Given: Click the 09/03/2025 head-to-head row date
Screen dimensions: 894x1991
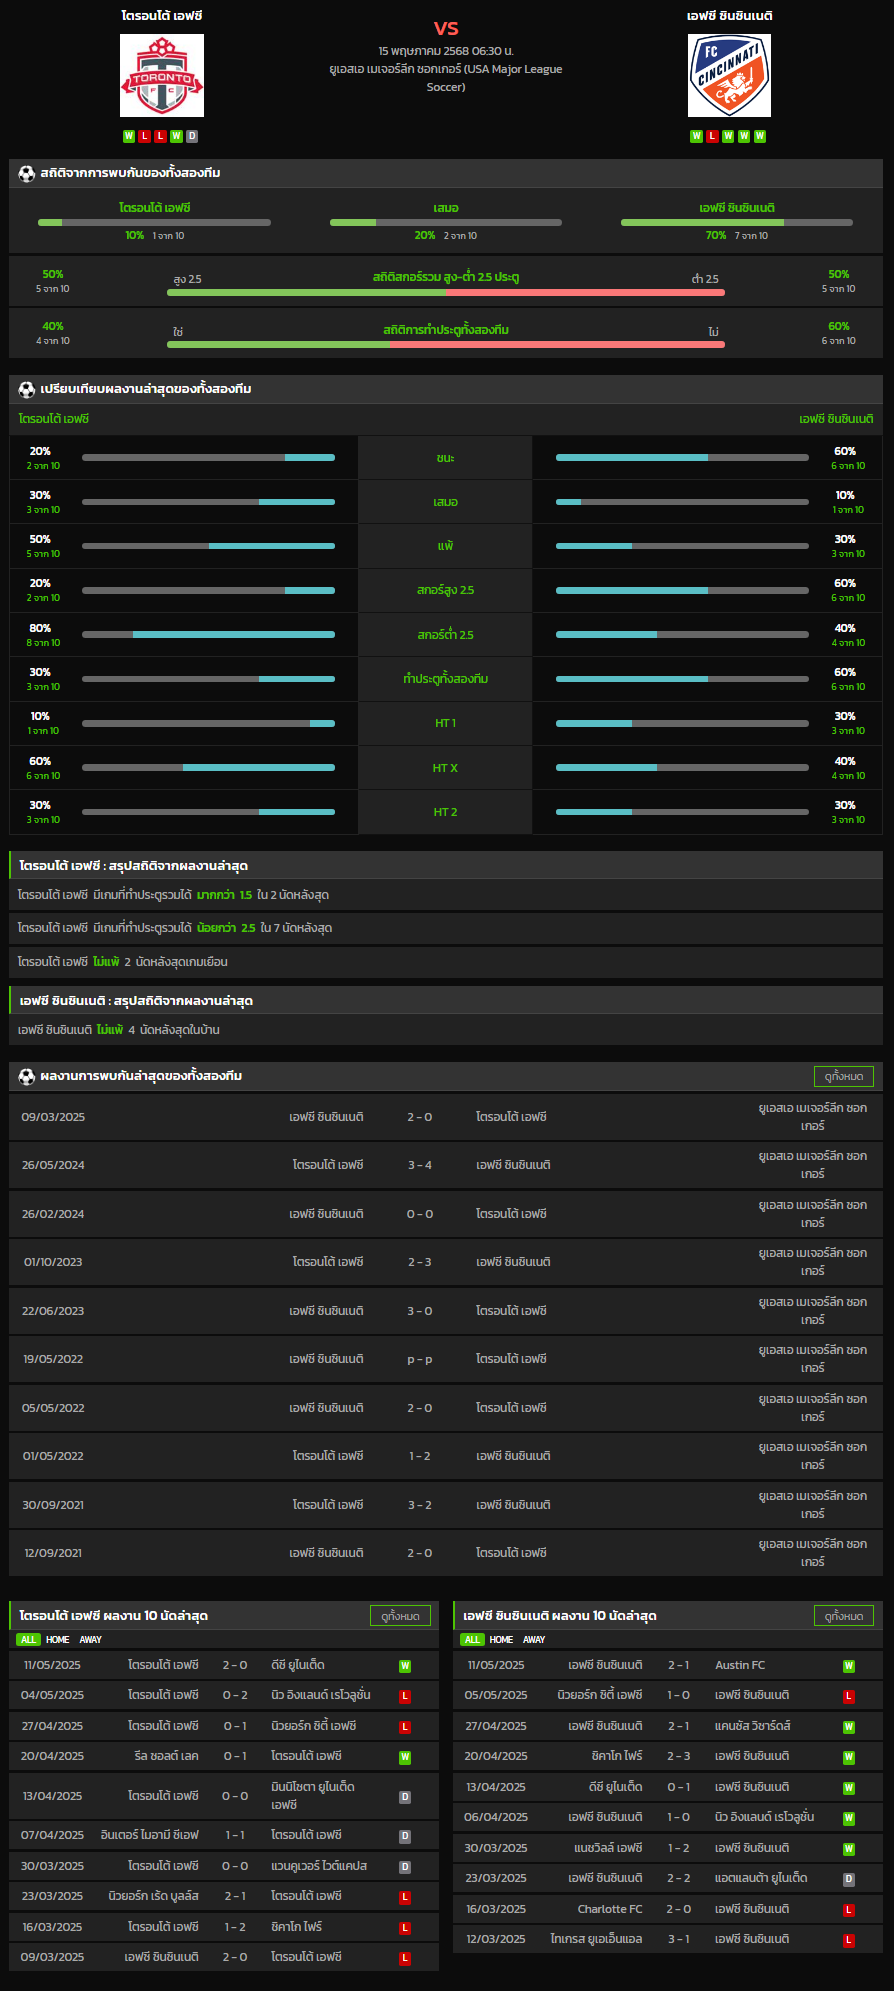Looking at the screenshot, I should [53, 1117].
